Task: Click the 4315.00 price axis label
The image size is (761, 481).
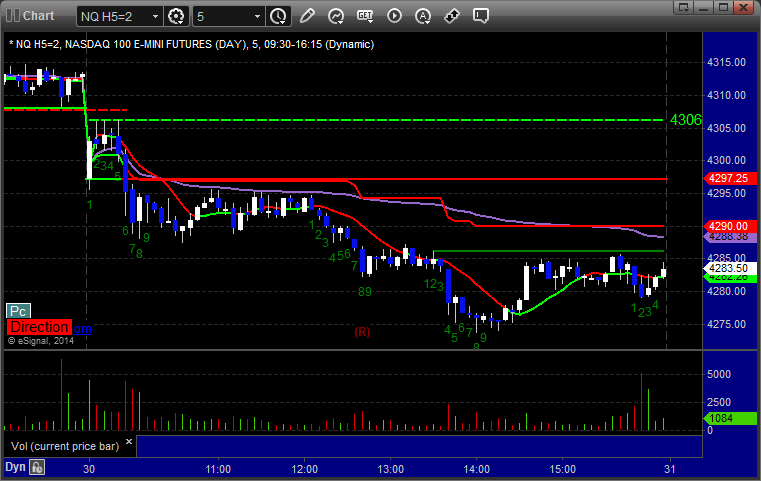Action: [726, 62]
